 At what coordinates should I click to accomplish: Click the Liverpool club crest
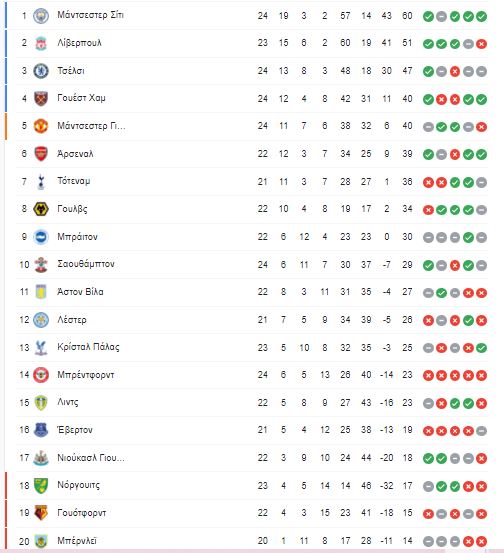click(41, 43)
